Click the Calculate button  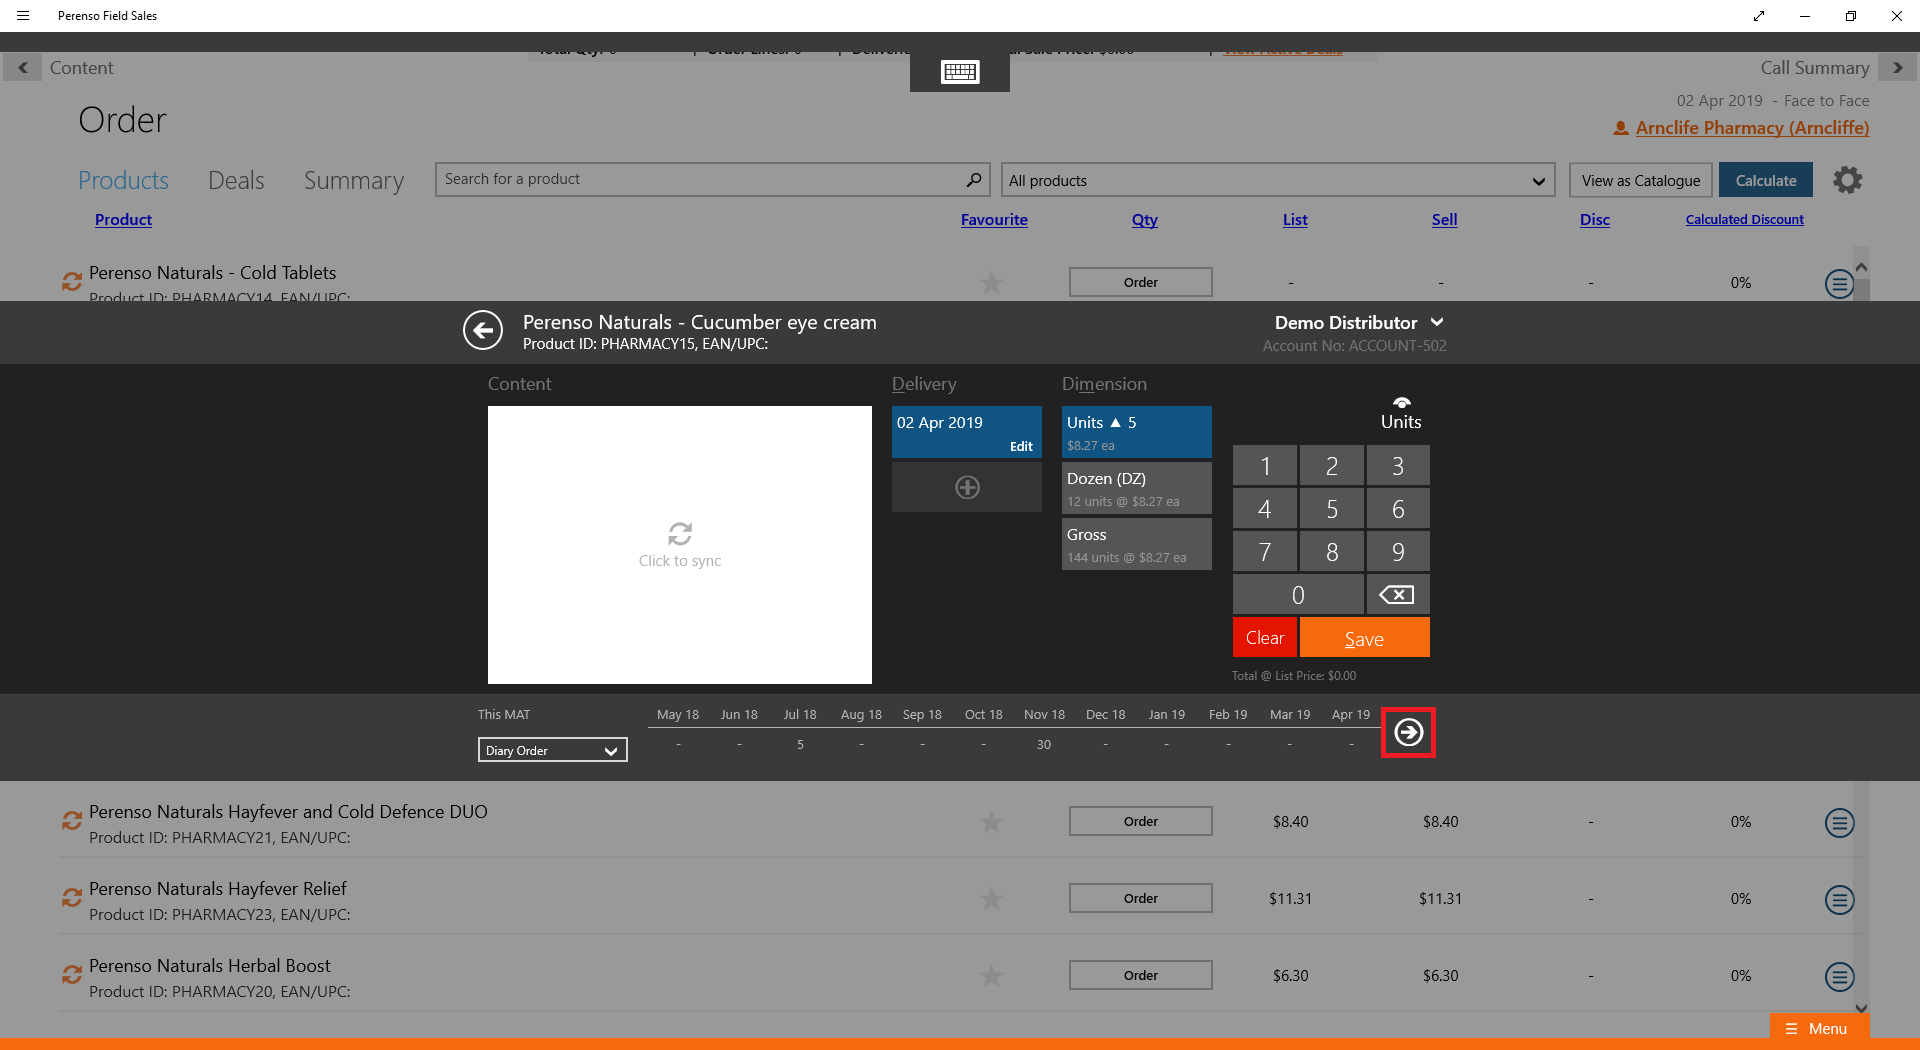1766,180
